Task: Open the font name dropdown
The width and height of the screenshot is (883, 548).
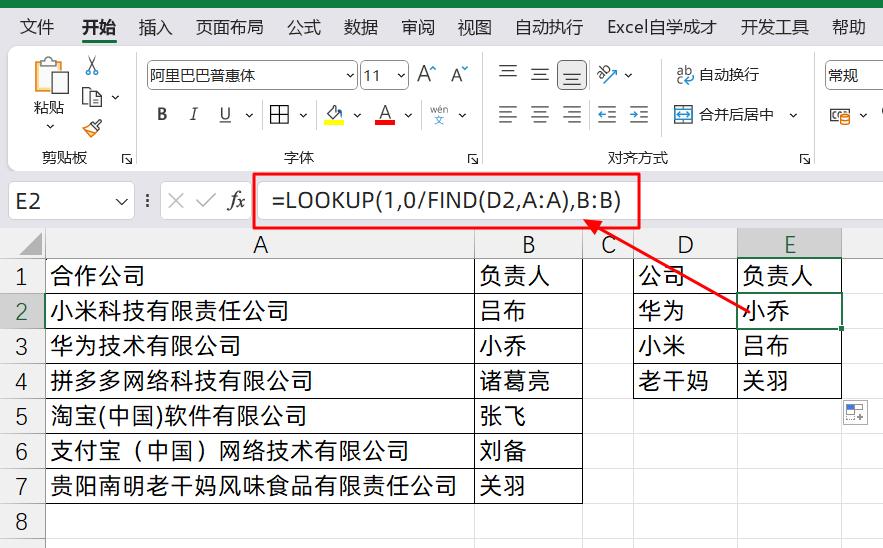Action: pyautogui.click(x=350, y=75)
